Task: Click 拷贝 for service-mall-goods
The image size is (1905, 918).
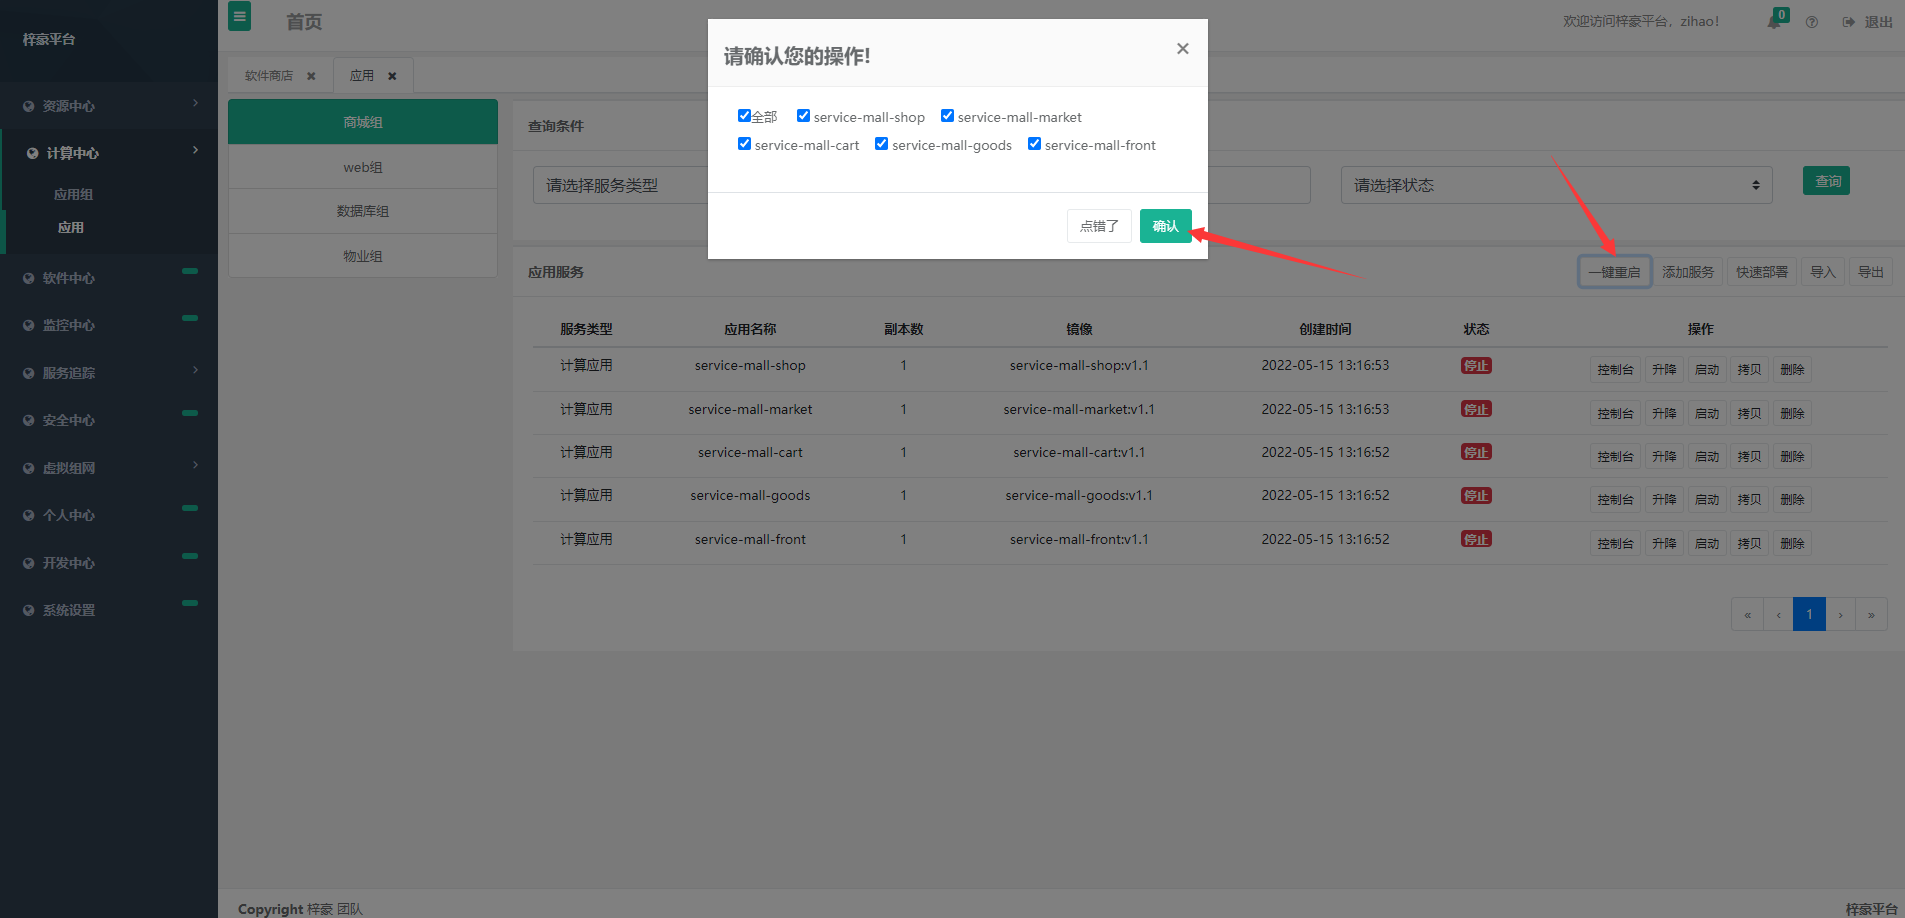Action: (1750, 500)
